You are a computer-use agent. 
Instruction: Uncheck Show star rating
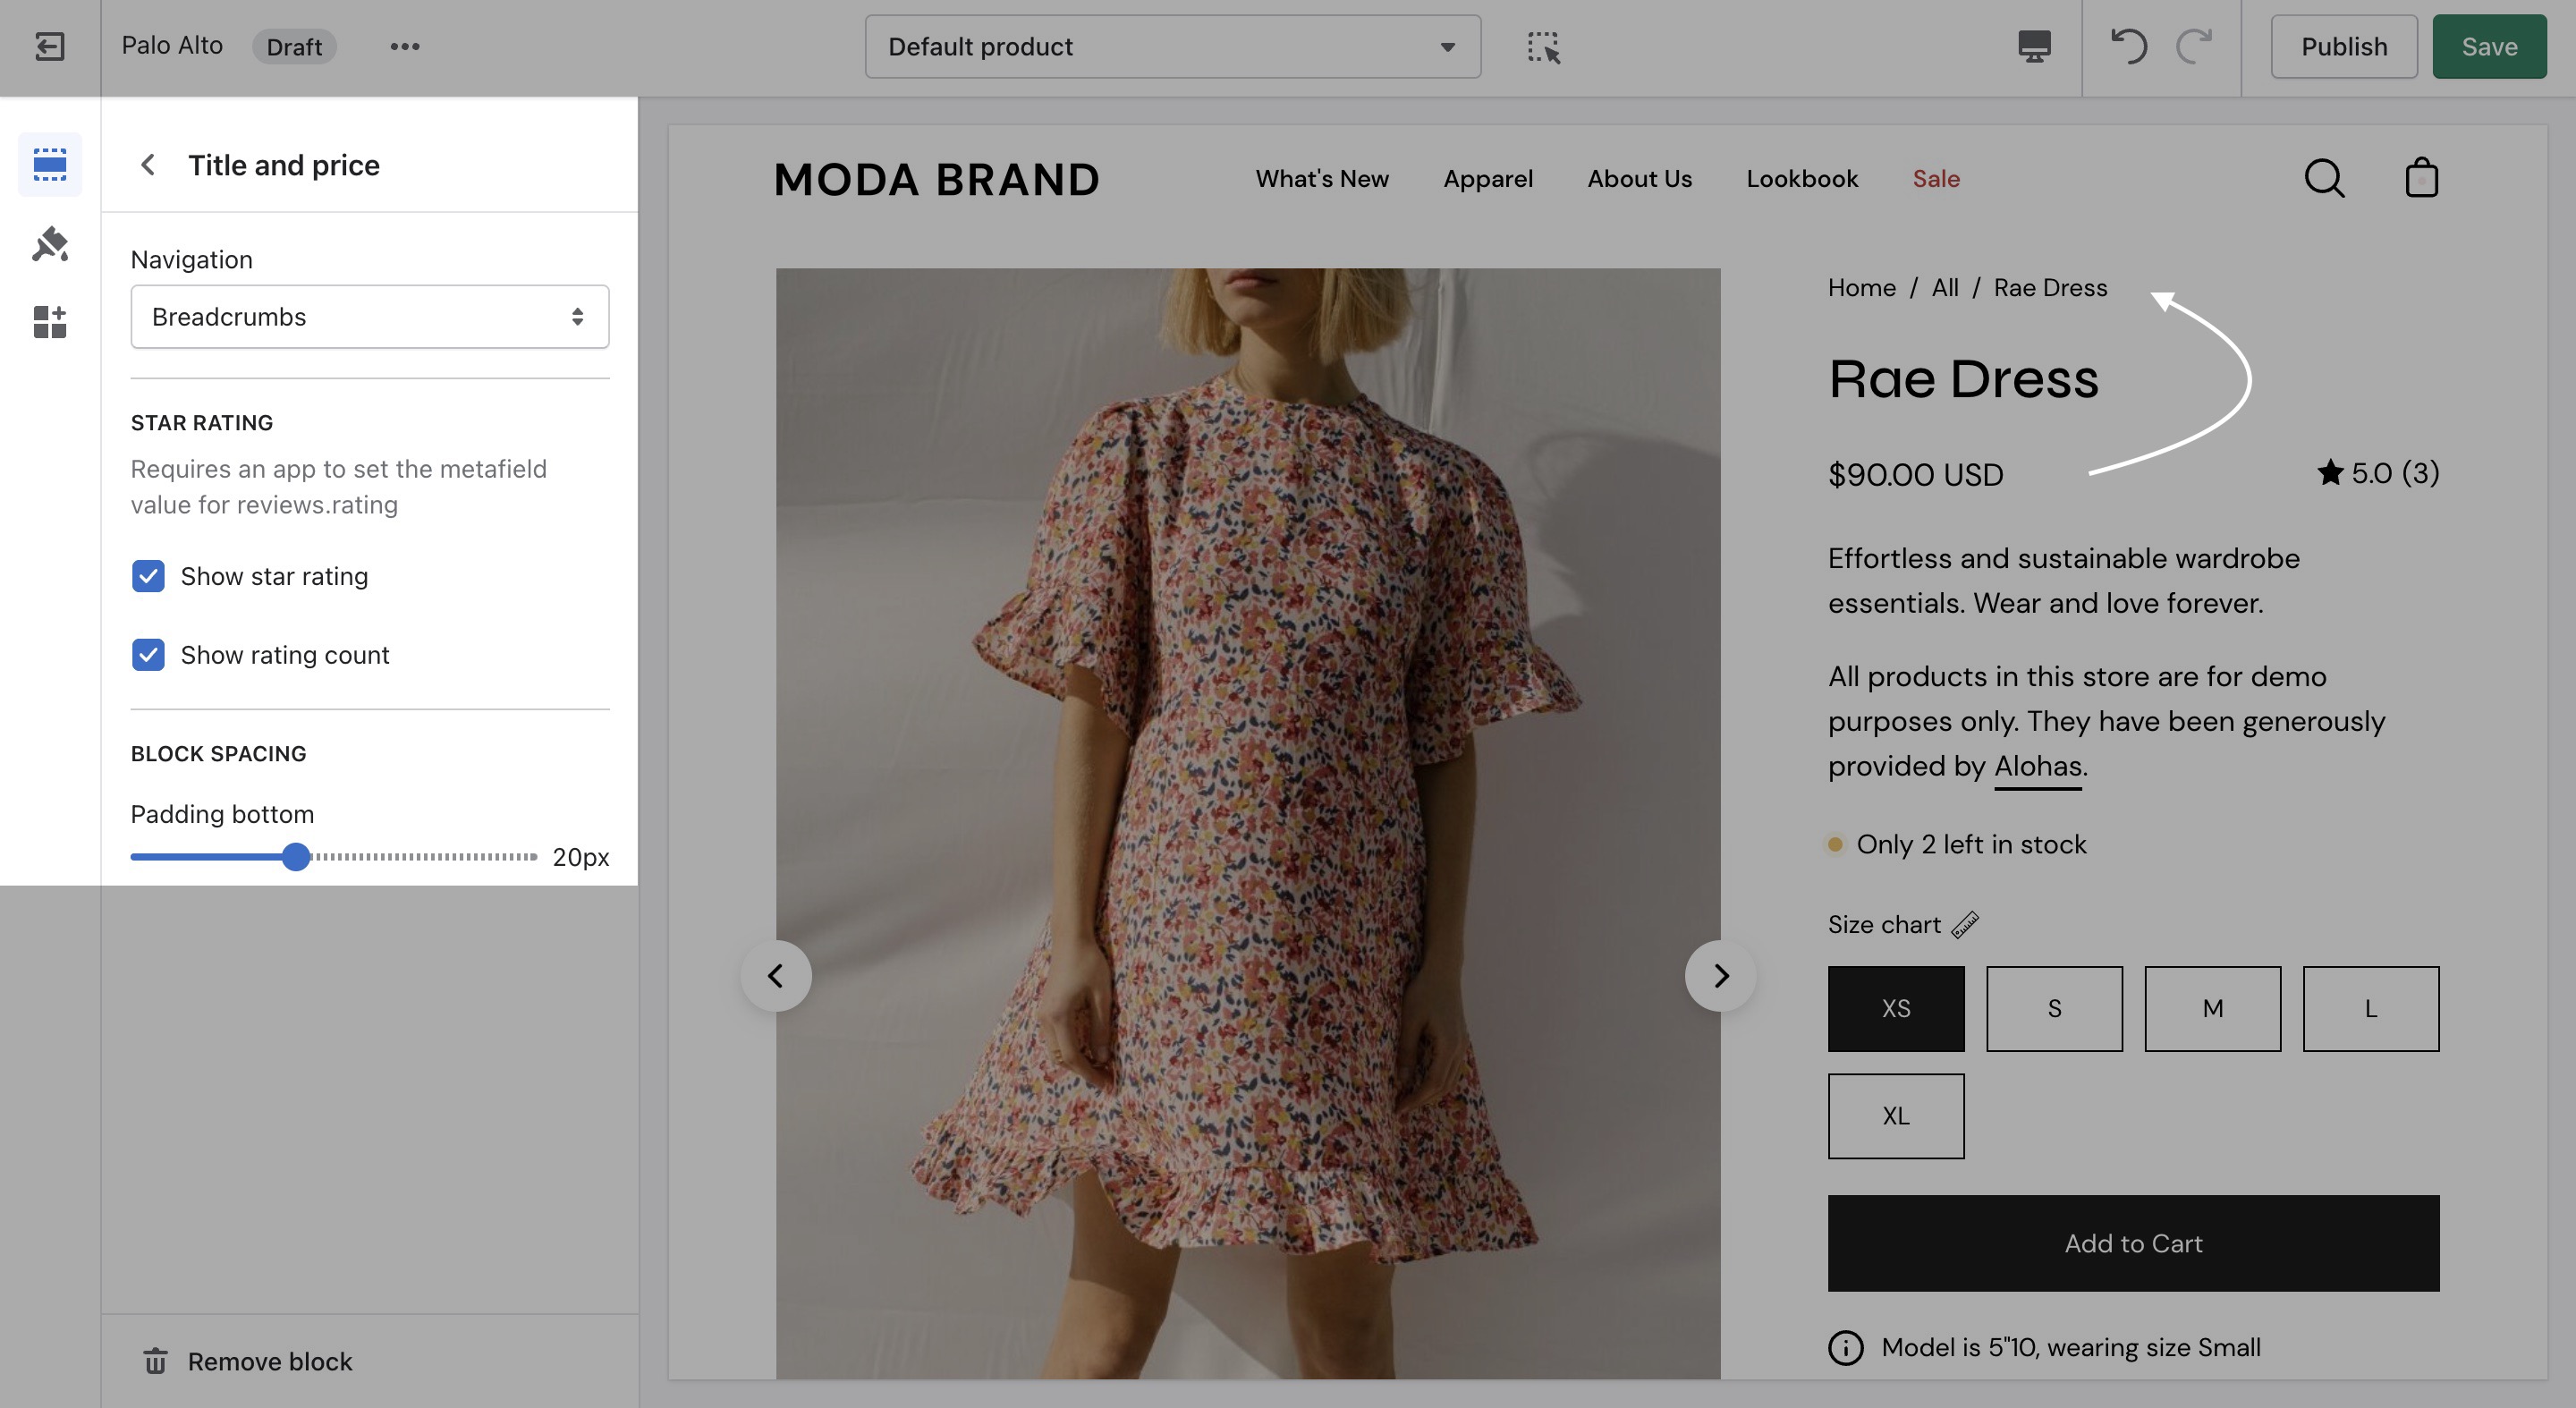148,576
